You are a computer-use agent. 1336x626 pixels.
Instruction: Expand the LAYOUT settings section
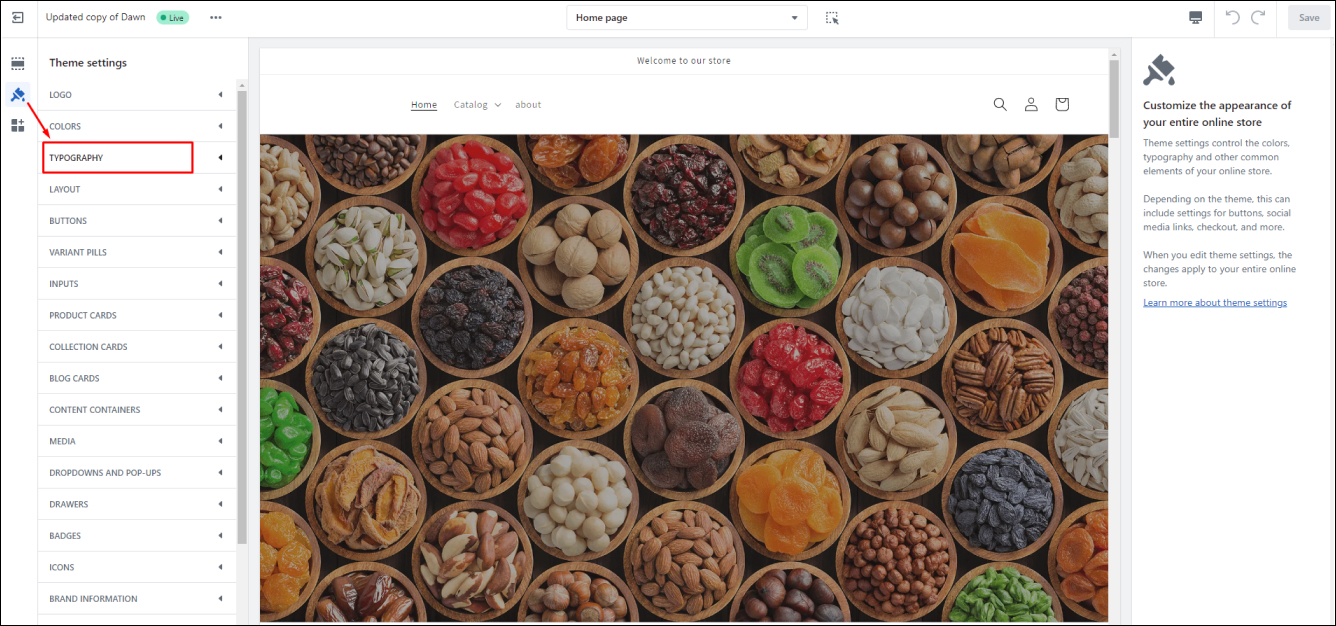click(x=137, y=189)
